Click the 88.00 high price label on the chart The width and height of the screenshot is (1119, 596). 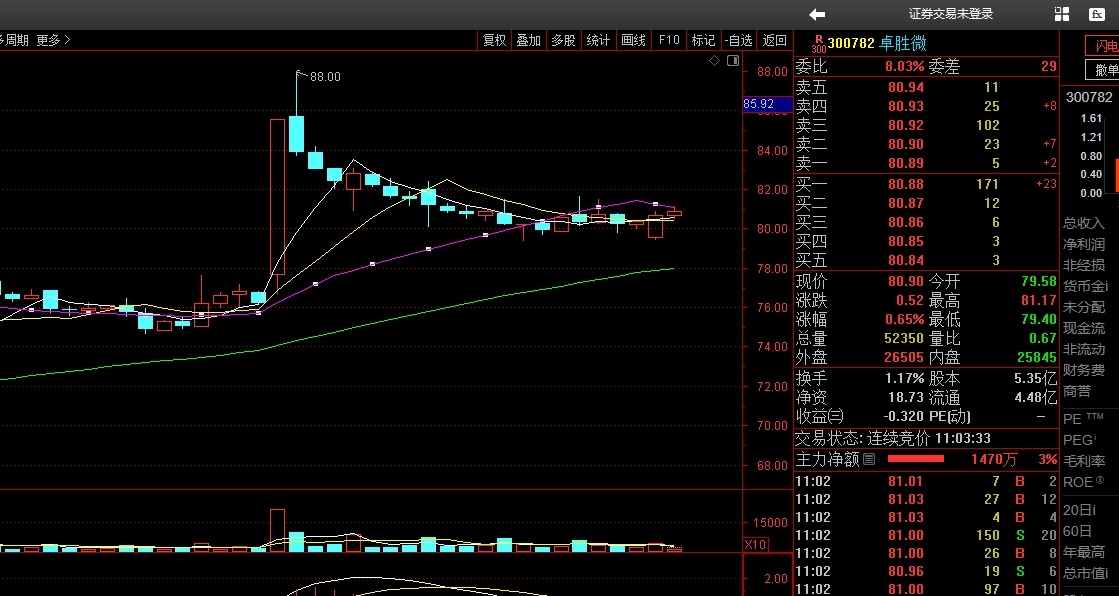325,77
